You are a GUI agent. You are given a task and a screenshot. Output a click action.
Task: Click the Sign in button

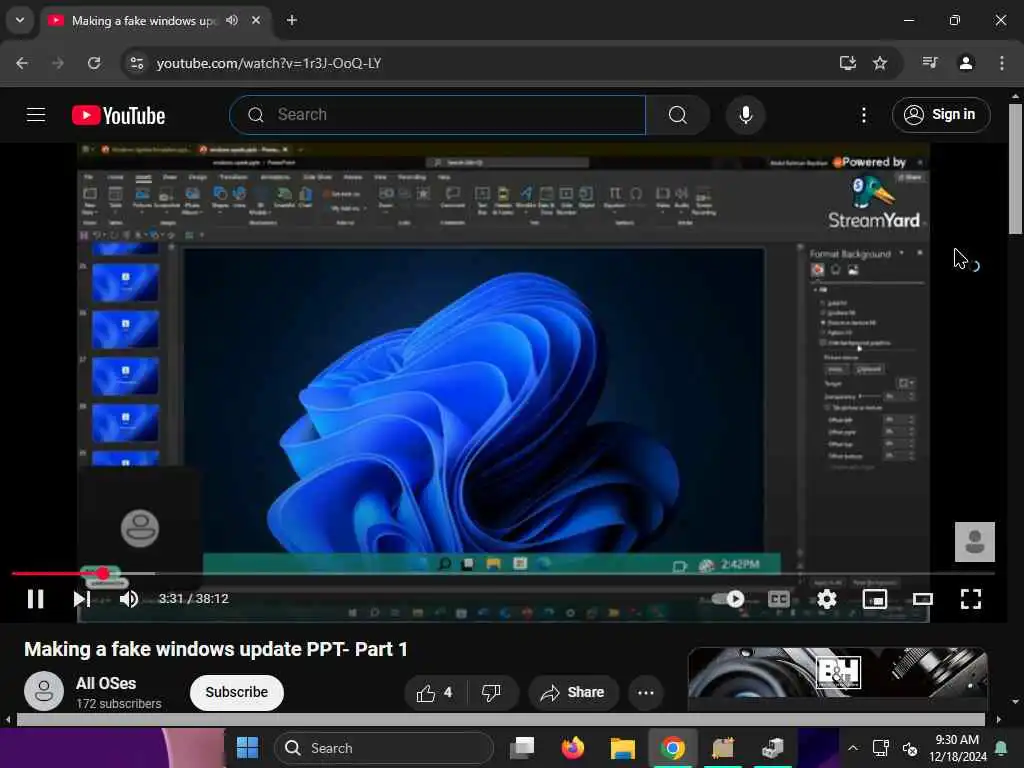(x=941, y=115)
